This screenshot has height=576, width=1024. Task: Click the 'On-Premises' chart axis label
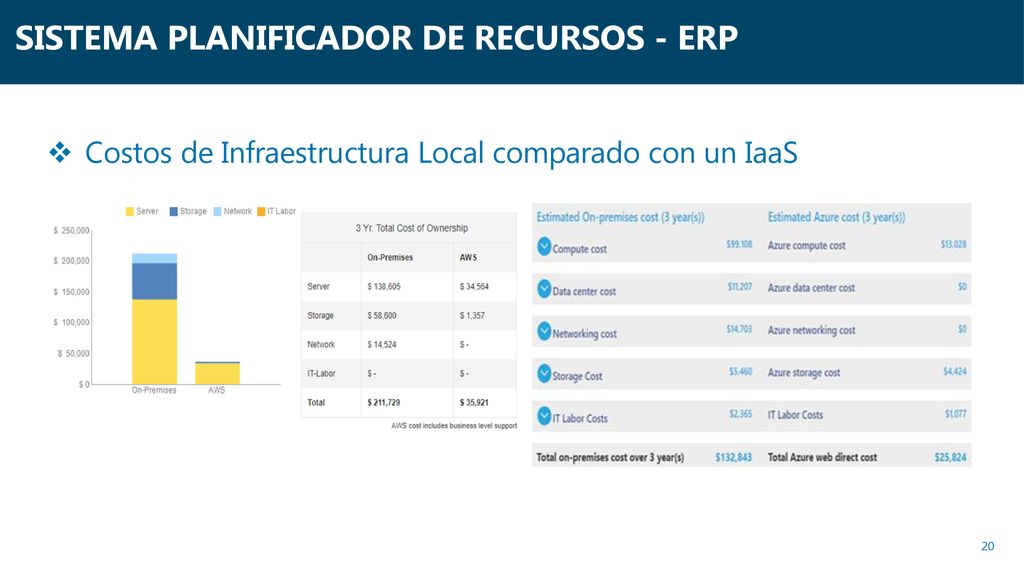pyautogui.click(x=154, y=390)
